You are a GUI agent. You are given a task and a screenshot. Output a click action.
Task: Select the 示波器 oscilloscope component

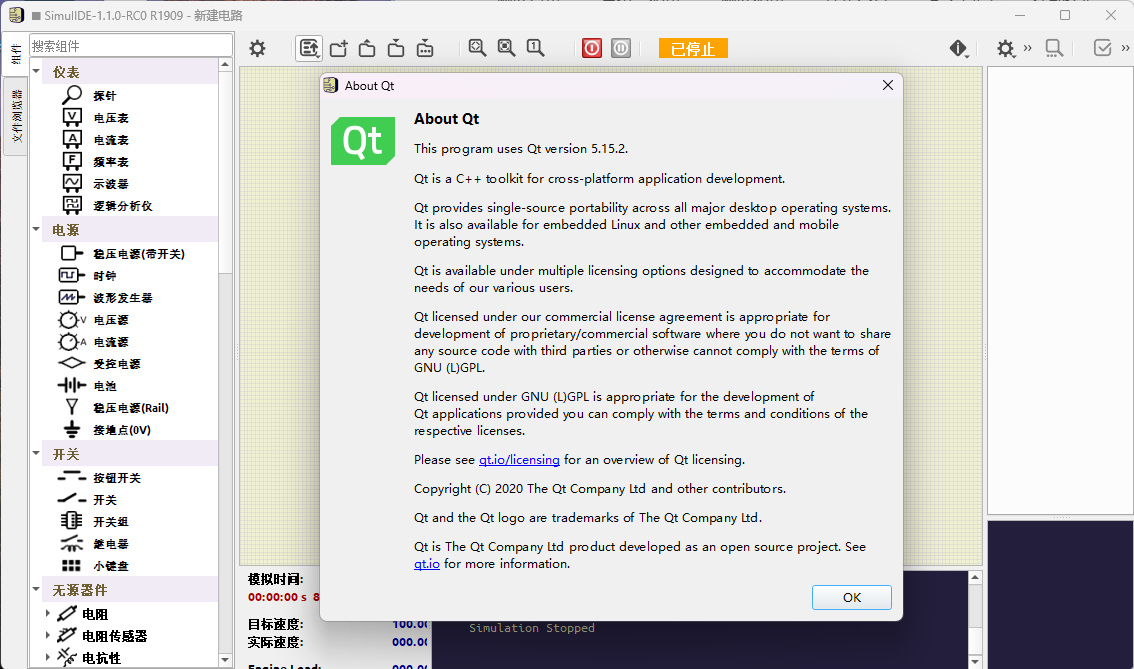pos(111,184)
